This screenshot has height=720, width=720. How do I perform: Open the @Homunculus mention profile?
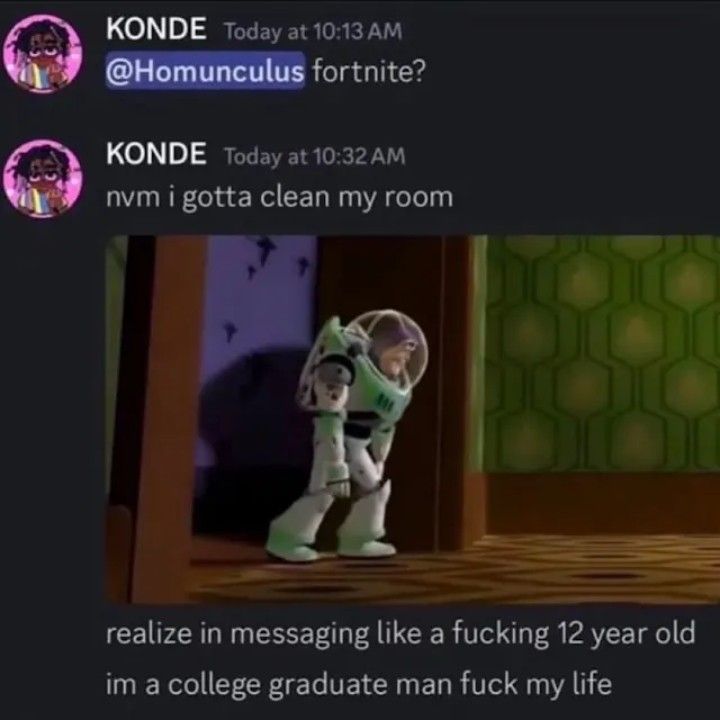(x=205, y=71)
